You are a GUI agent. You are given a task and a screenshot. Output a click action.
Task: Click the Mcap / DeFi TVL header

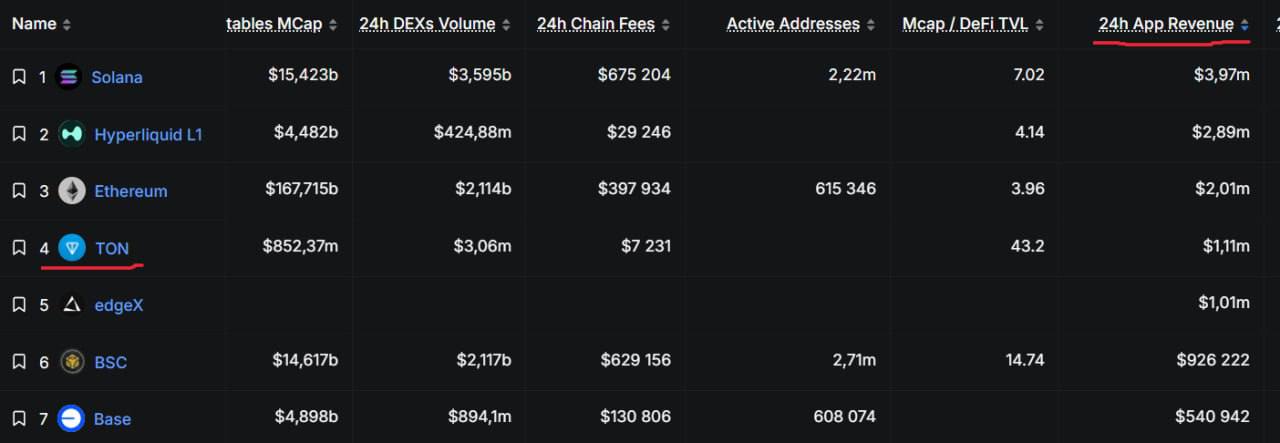coord(965,24)
